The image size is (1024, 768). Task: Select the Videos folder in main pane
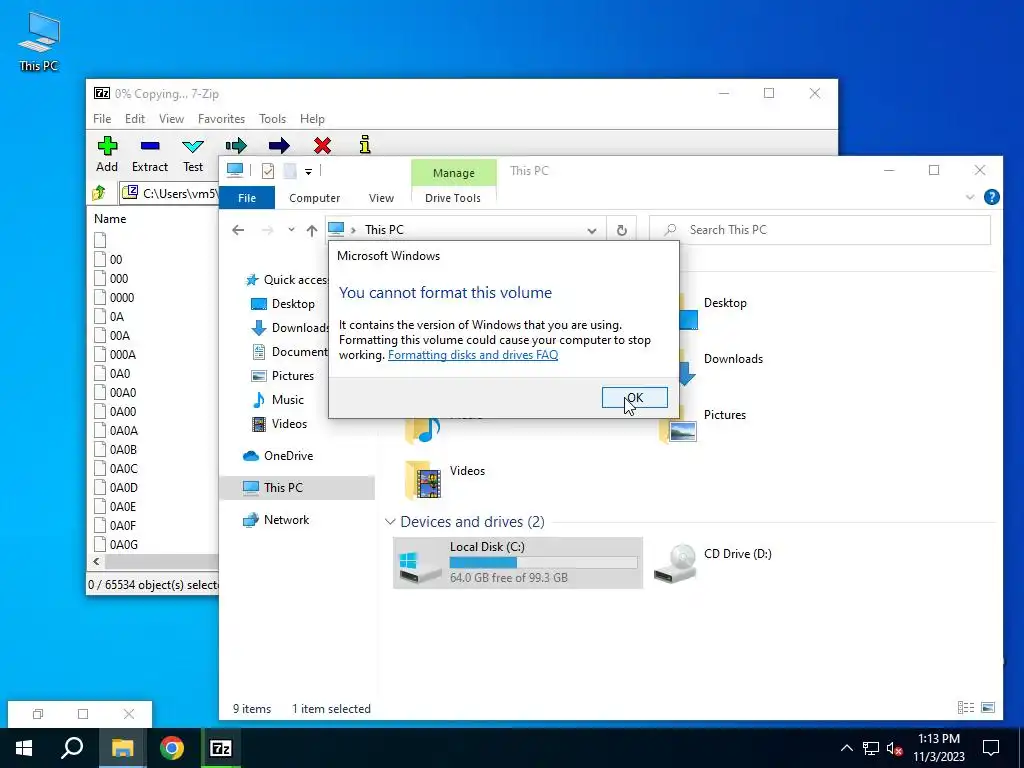(446, 479)
